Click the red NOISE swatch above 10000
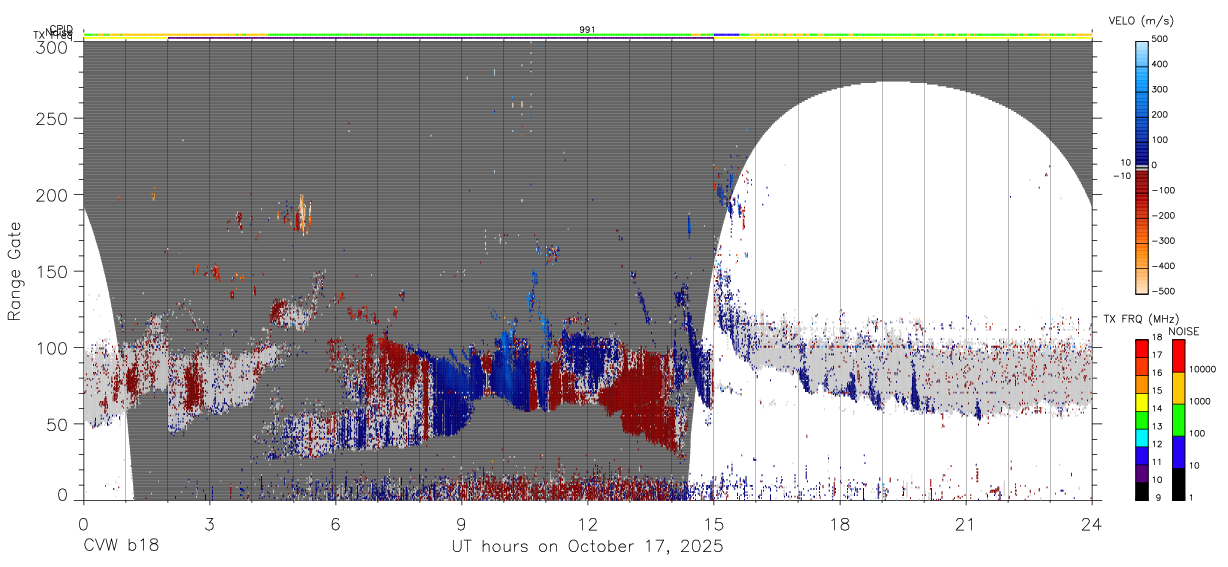The image size is (1228, 567). coord(1177,356)
